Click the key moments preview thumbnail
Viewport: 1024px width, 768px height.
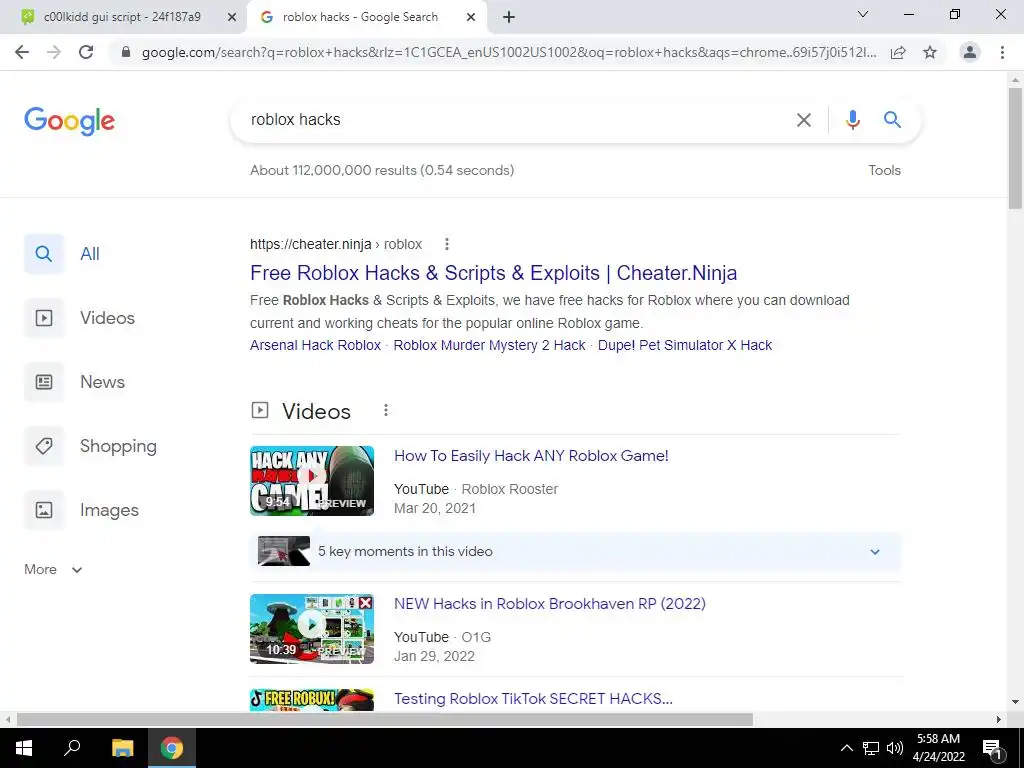click(283, 551)
